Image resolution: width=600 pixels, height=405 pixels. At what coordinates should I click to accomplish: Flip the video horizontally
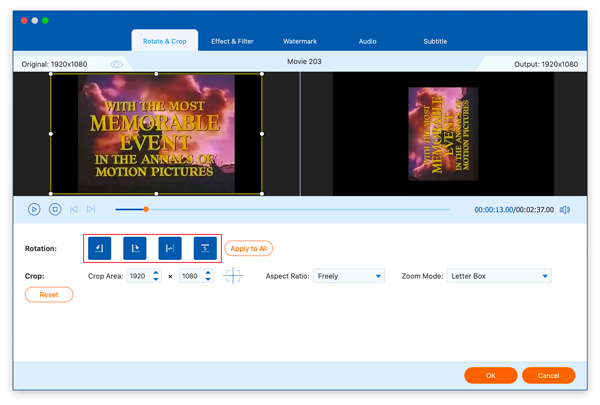pos(170,248)
